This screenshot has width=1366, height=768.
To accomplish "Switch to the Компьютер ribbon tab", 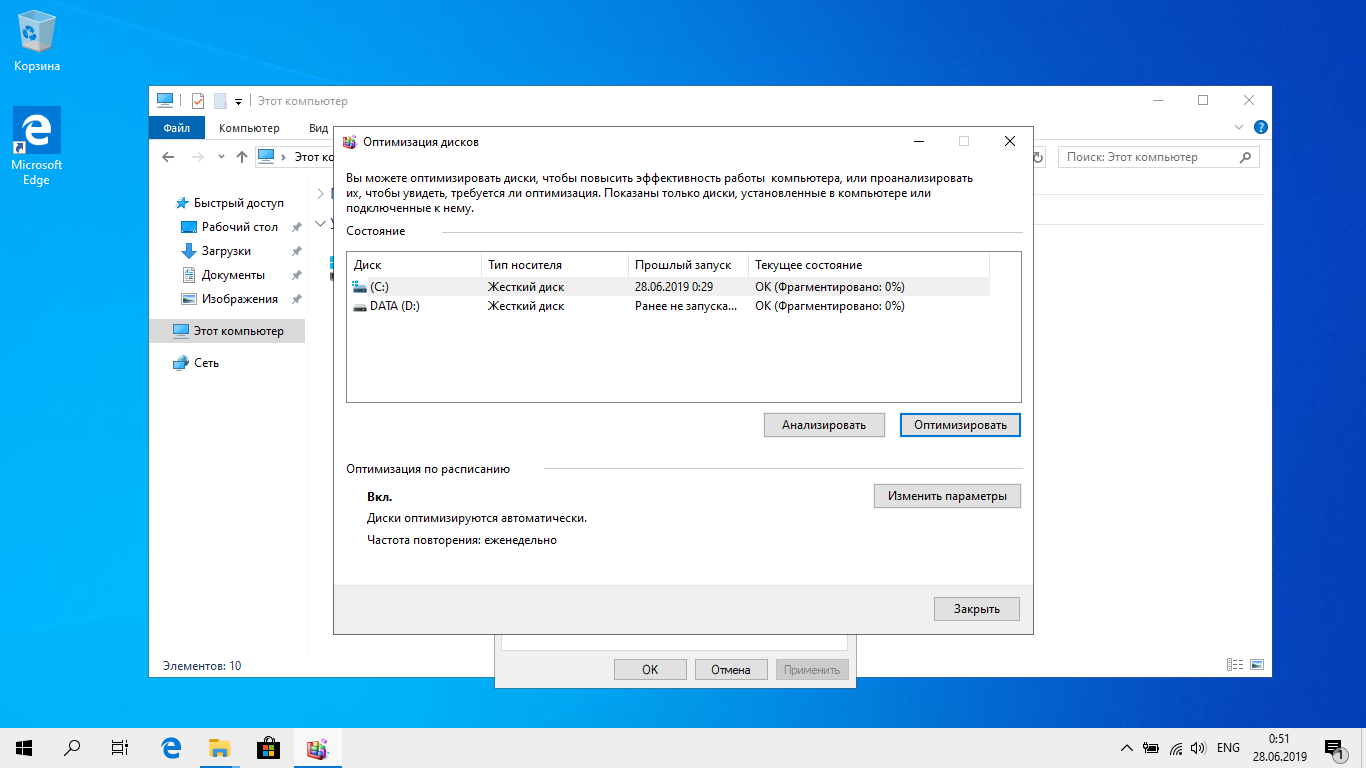I will [x=249, y=128].
